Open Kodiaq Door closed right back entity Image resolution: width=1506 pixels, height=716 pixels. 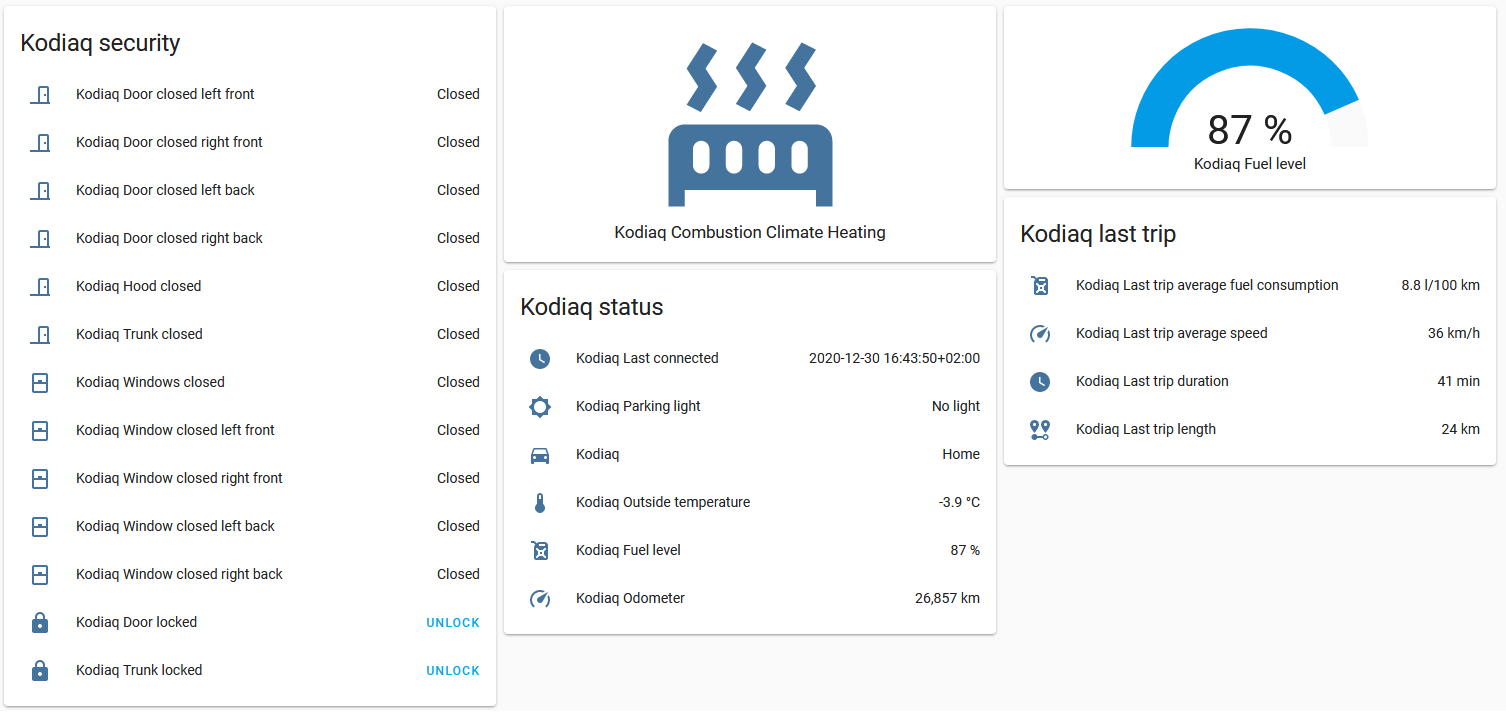(169, 238)
